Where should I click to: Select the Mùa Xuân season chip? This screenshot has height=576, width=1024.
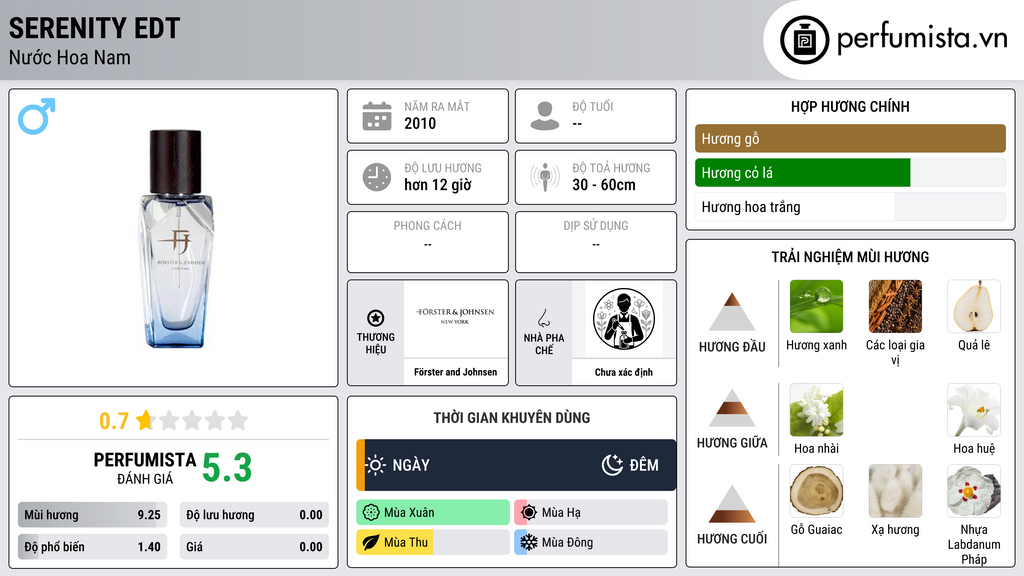pos(433,513)
